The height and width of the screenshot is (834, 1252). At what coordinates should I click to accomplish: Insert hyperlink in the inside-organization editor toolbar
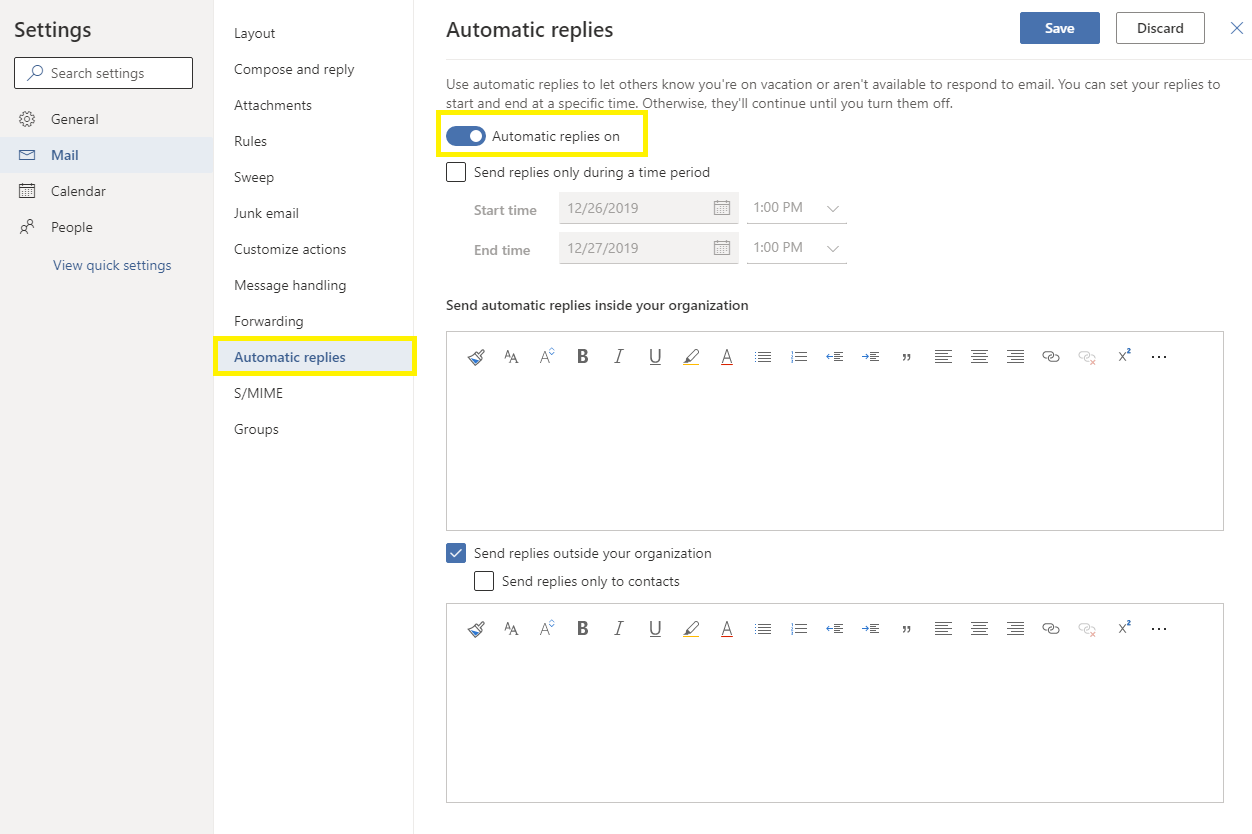coord(1050,357)
